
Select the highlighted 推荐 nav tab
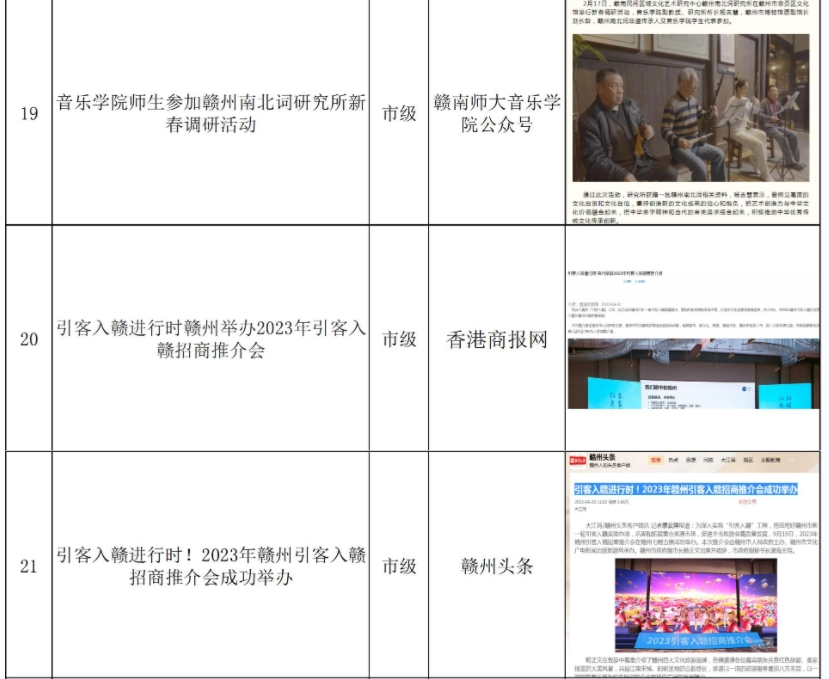point(656,461)
